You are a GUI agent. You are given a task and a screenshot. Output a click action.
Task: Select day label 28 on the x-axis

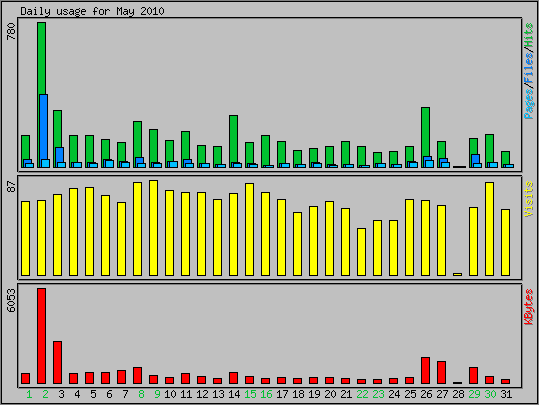coord(458,394)
